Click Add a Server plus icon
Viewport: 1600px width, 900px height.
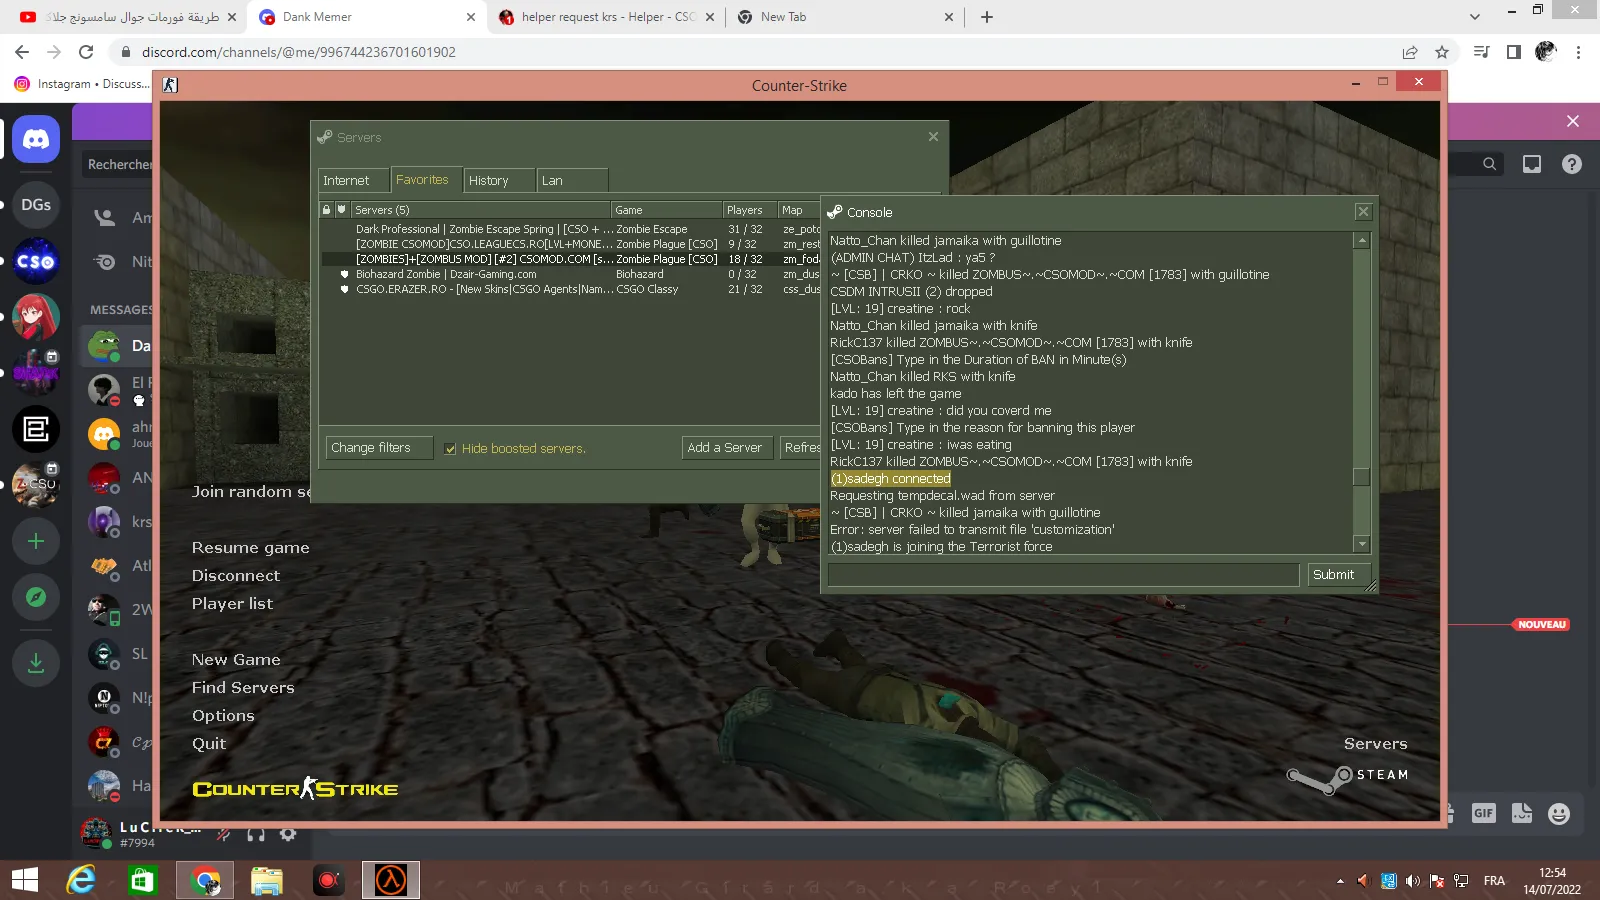click(x=36, y=541)
